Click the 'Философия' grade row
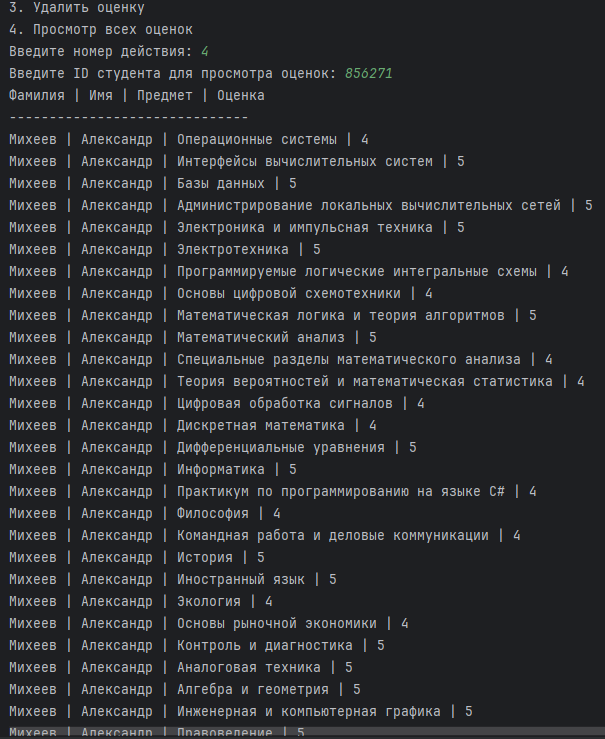The width and height of the screenshot is (605, 739). 145,514
